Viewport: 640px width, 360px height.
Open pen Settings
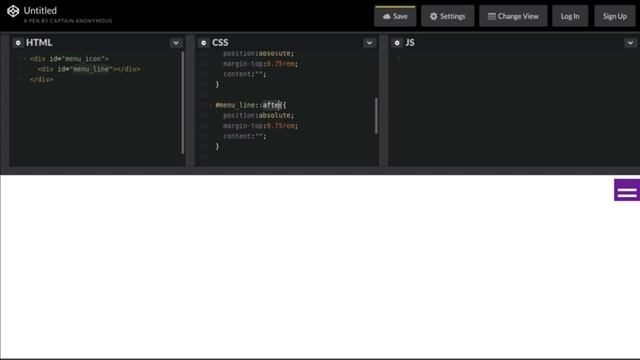click(448, 16)
